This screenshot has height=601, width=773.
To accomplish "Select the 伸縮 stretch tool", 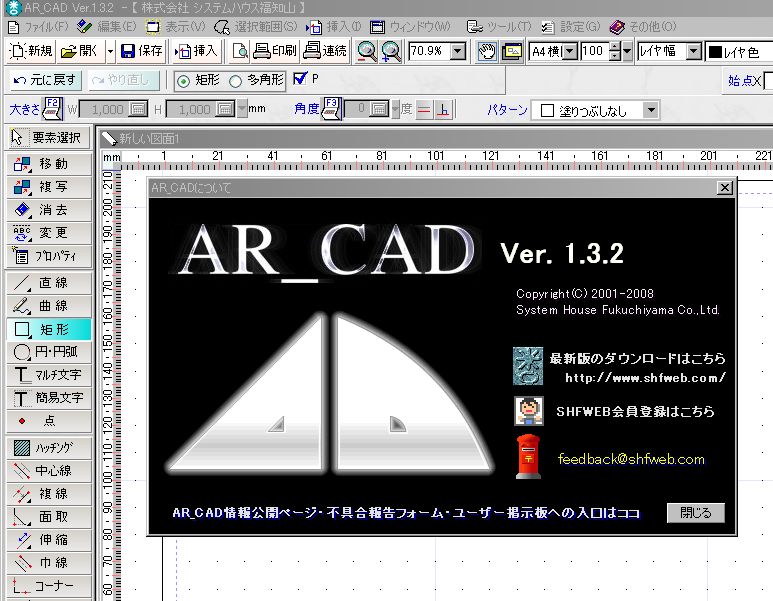I will pyautogui.click(x=49, y=540).
